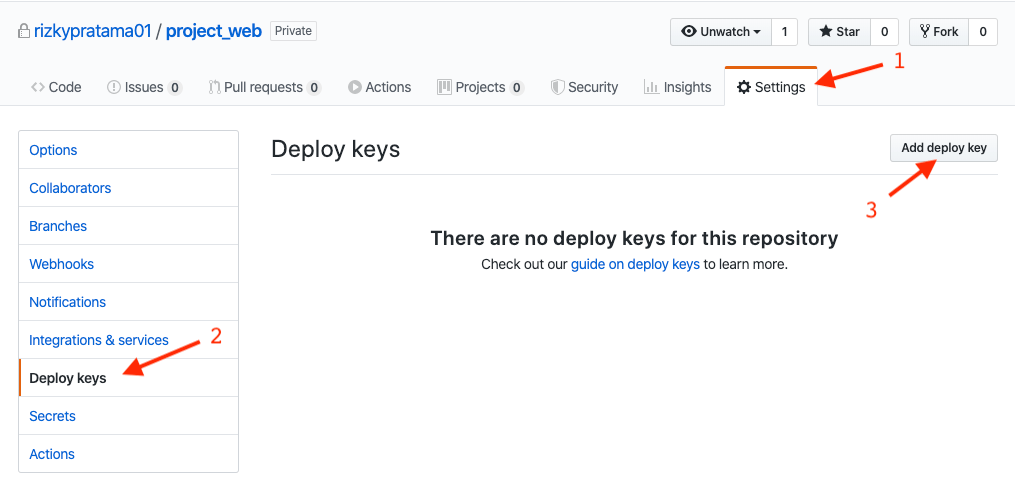1015x486 pixels.
Task: Open the Issues tab
Action: tap(144, 87)
